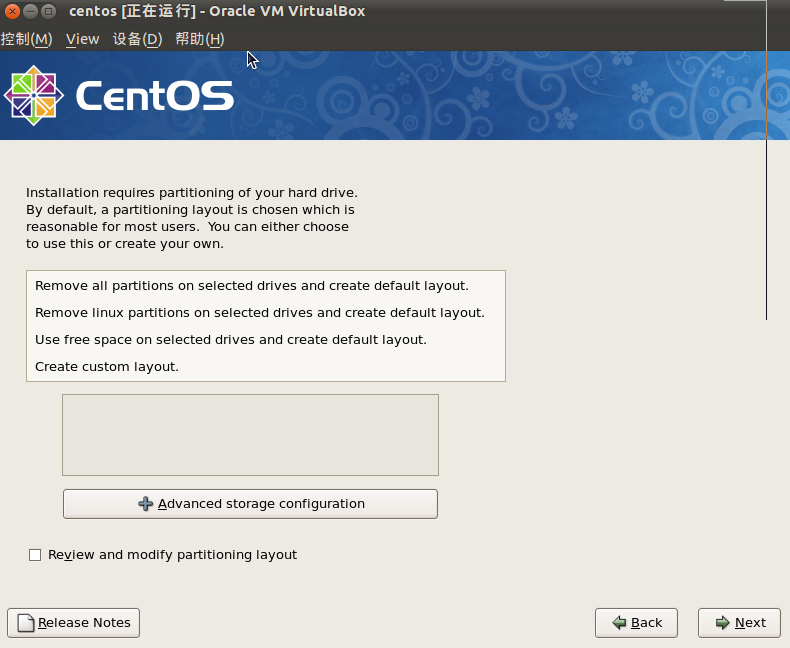Click inside the empty drive selection box

250,435
